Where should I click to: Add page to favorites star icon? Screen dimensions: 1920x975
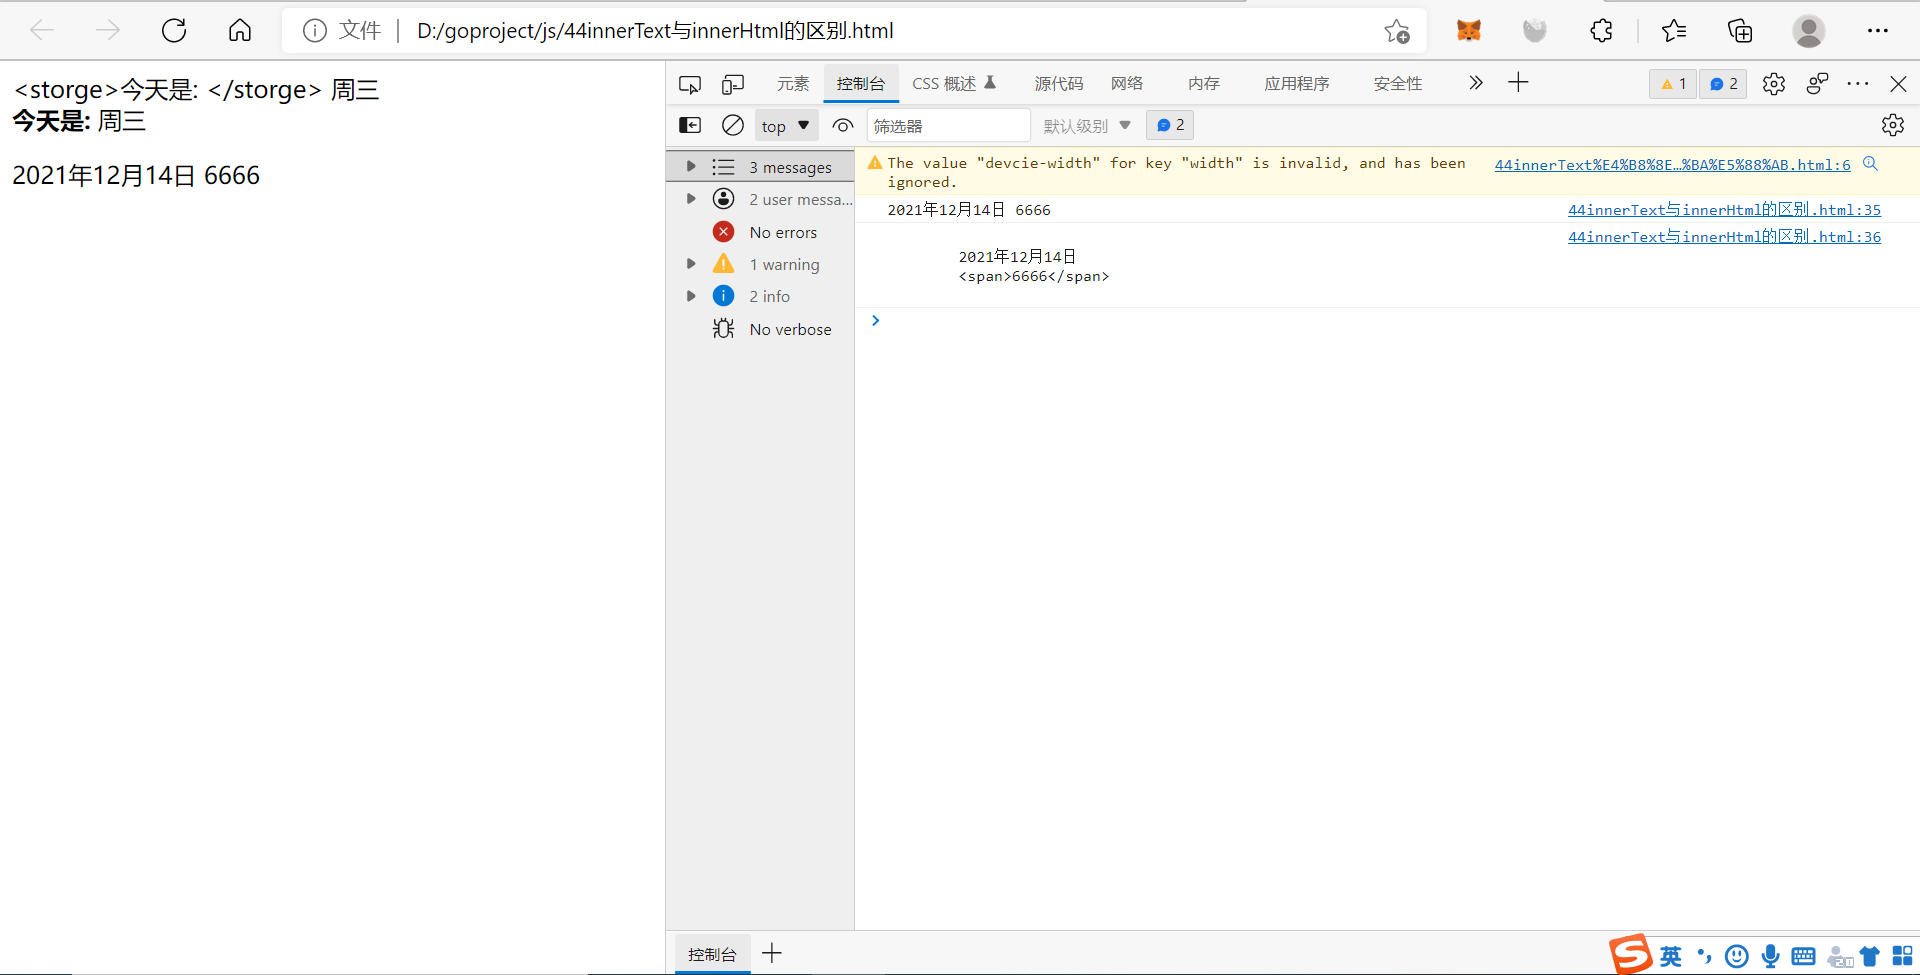coord(1397,31)
